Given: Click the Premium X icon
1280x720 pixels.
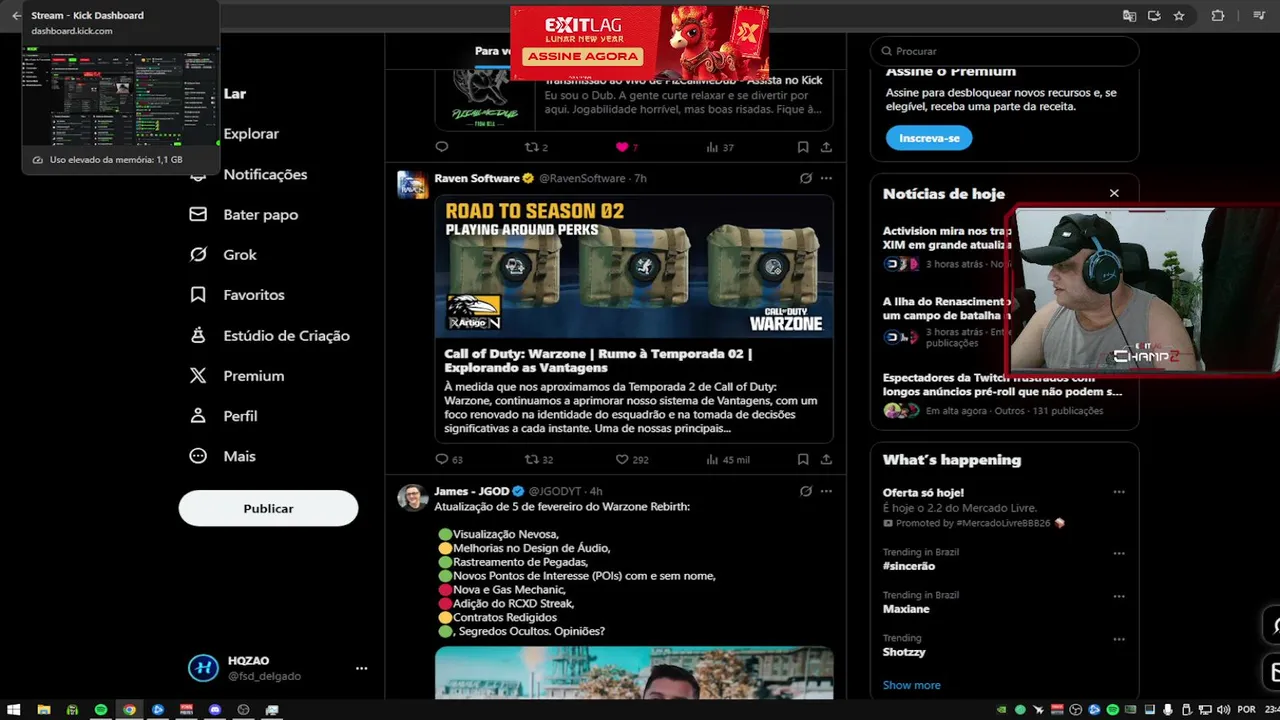Looking at the screenshot, I should (x=198, y=376).
